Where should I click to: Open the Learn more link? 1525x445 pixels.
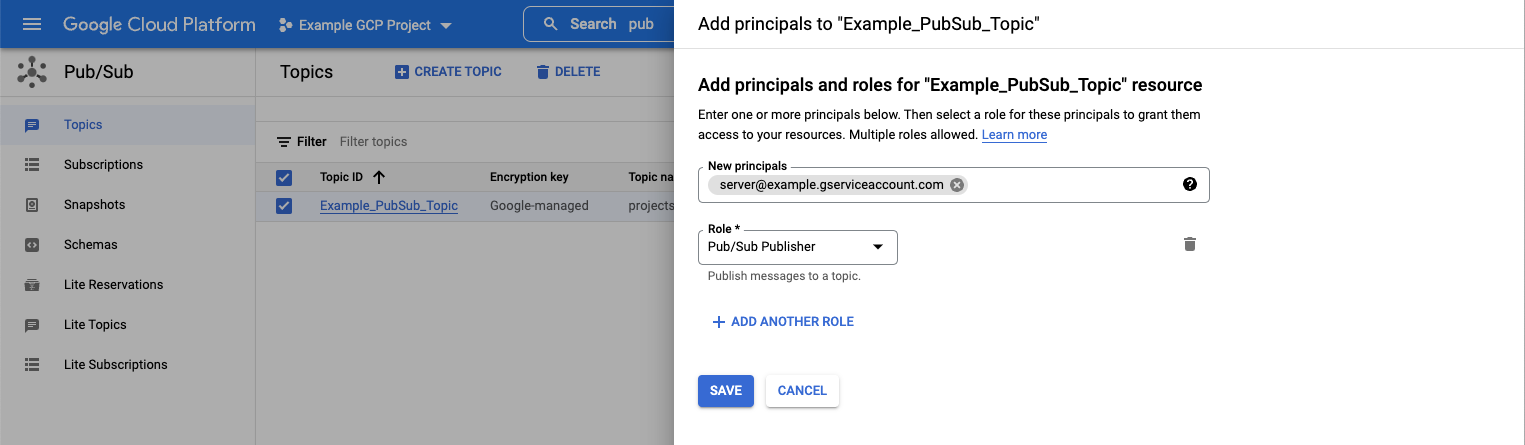pos(1014,135)
